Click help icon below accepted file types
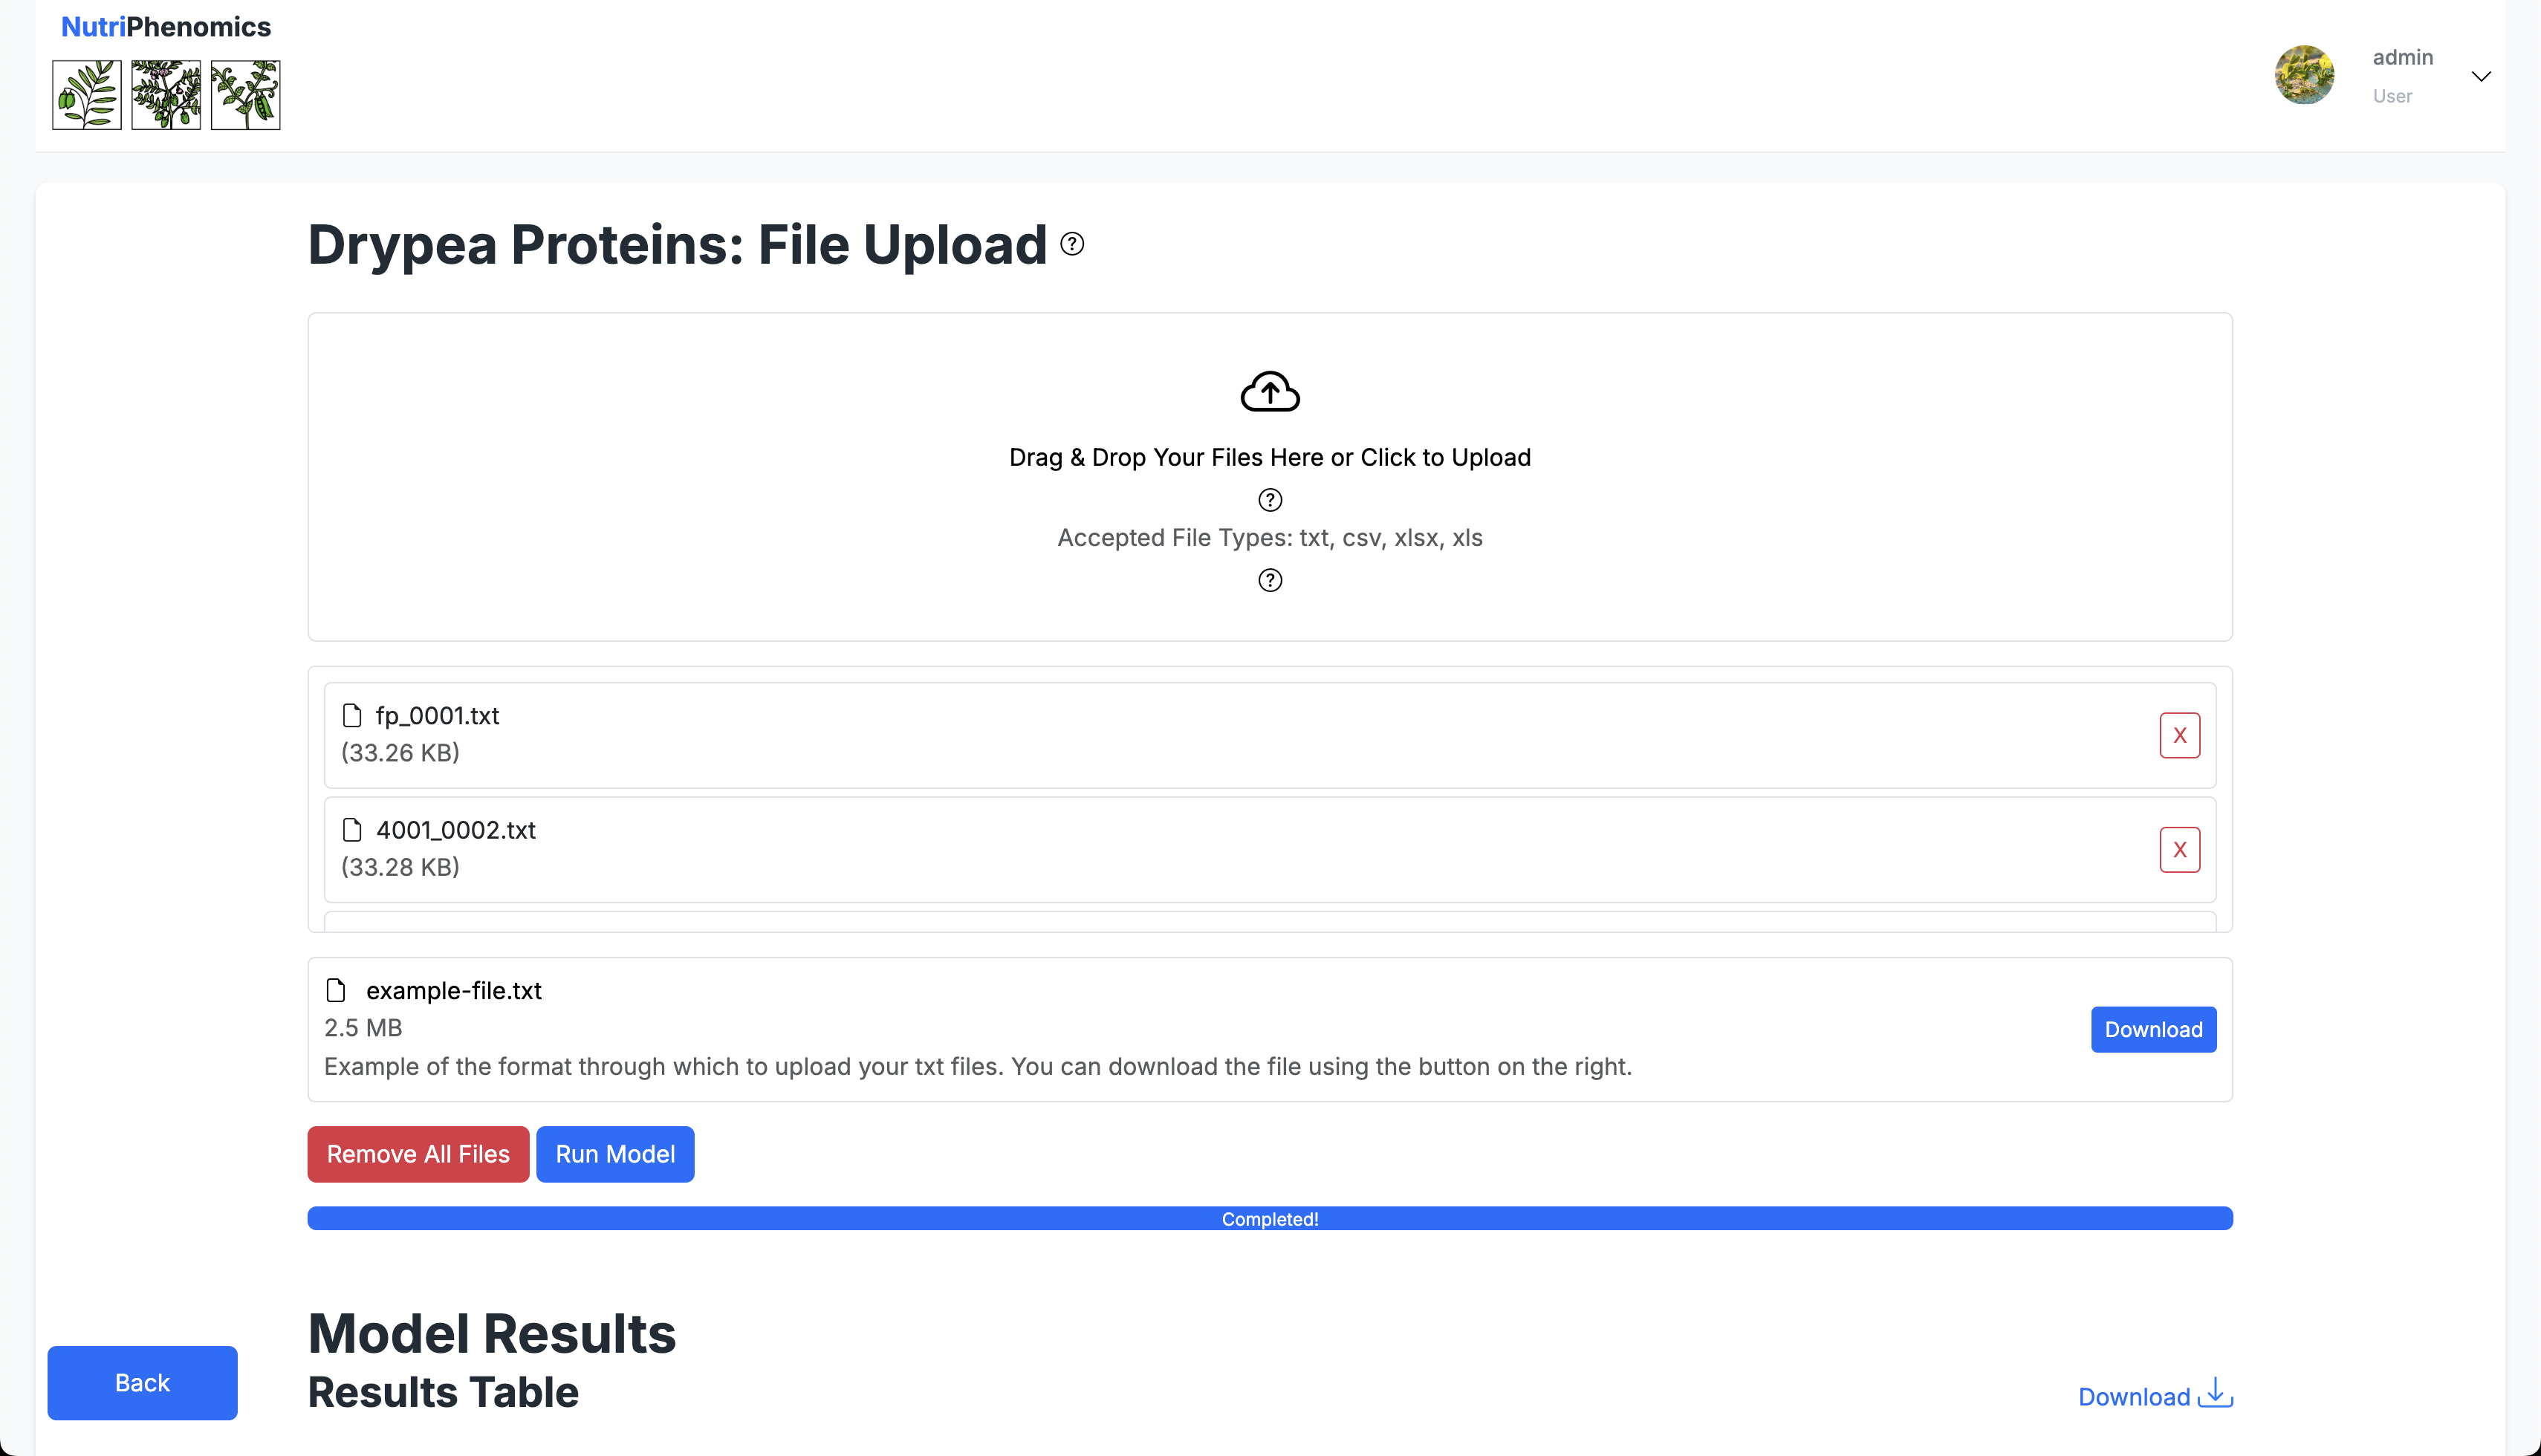The width and height of the screenshot is (2541, 1456). point(1270,580)
